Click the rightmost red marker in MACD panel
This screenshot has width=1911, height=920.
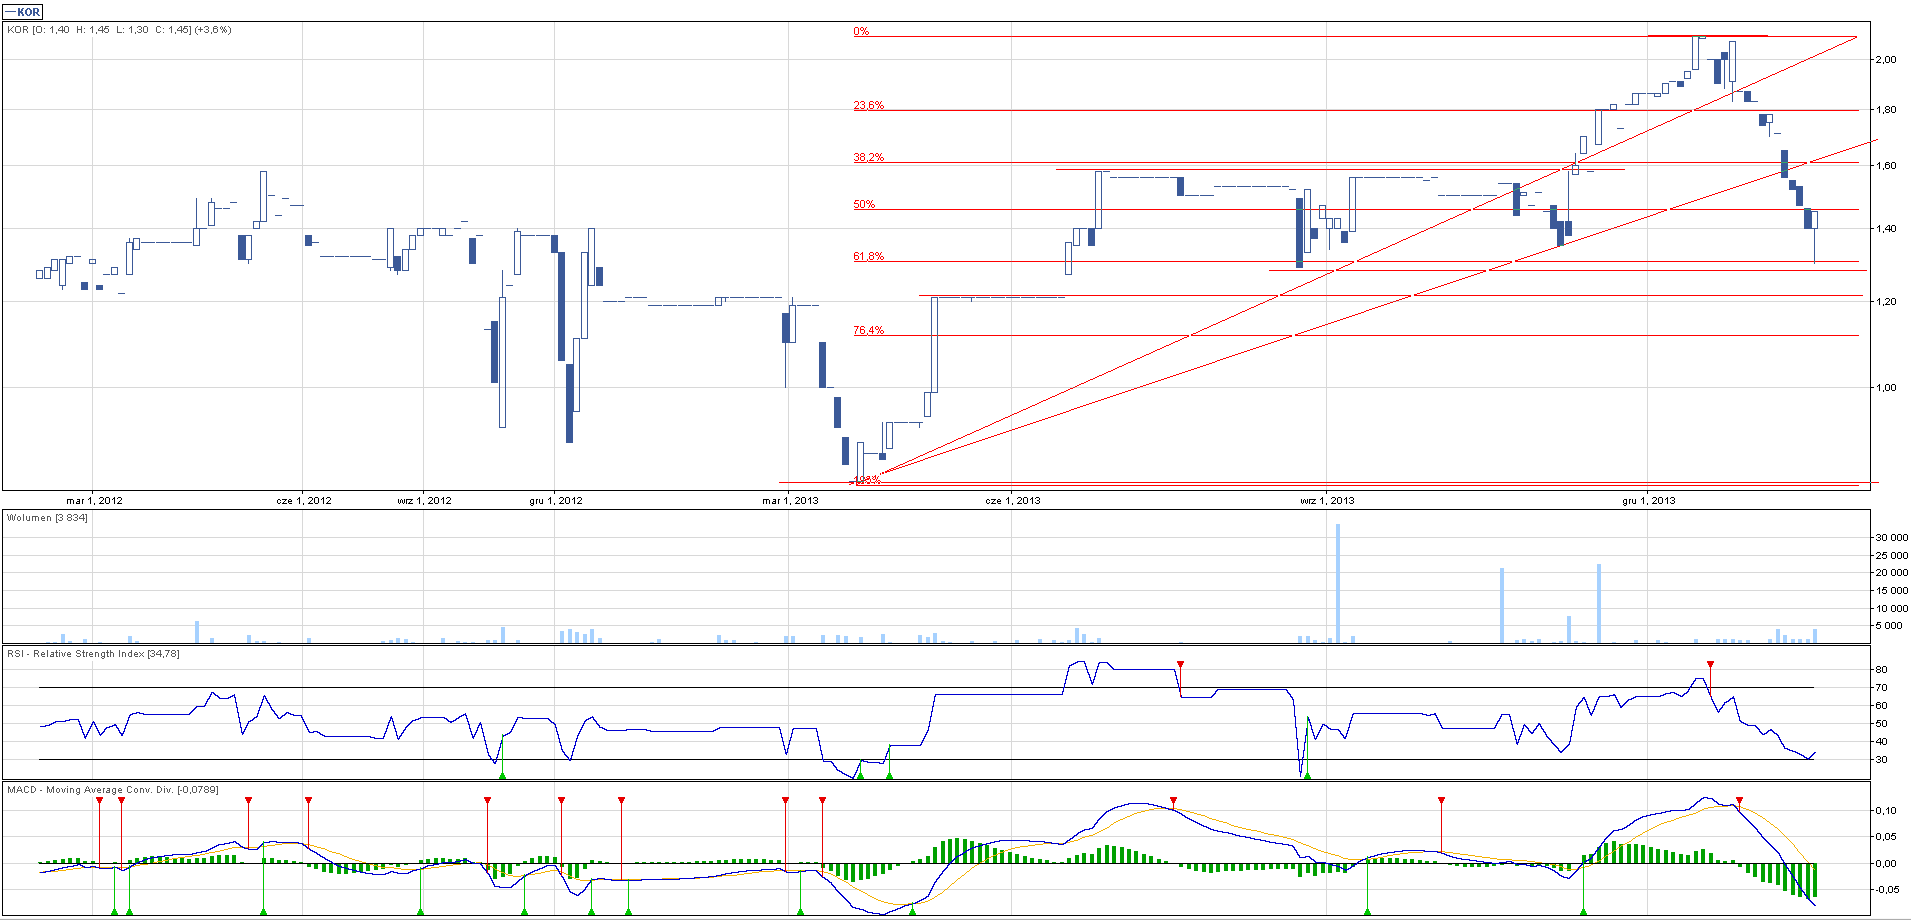click(x=1739, y=801)
